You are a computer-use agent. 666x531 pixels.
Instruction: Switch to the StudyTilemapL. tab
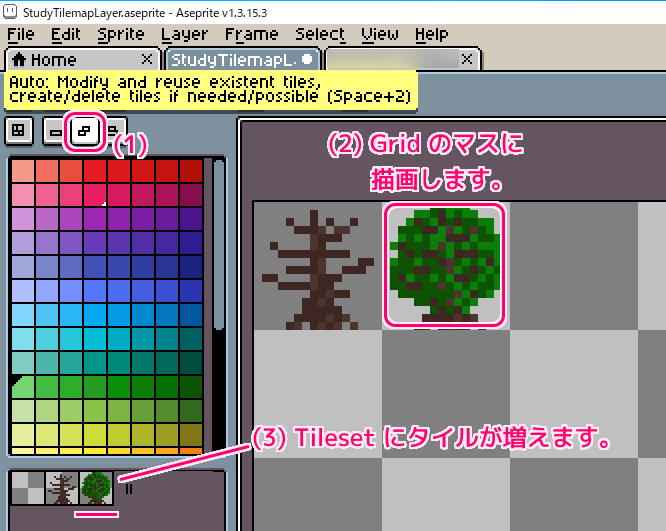coord(242,59)
